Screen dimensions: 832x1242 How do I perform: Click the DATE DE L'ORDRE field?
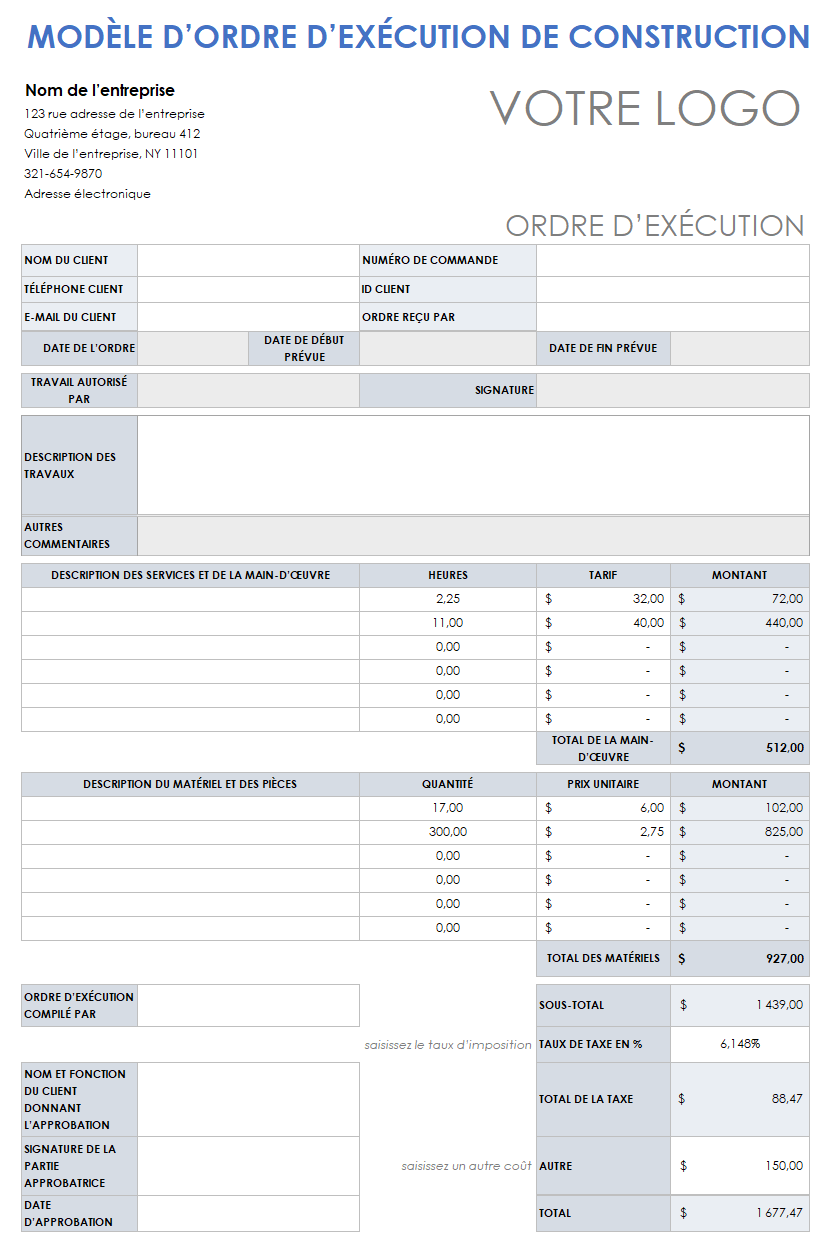tap(192, 348)
